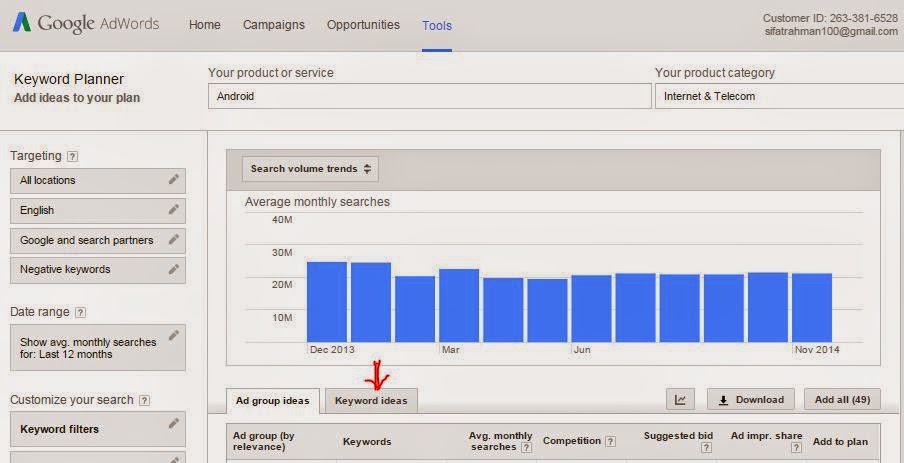Click the Suggested bid help icon

707,447
